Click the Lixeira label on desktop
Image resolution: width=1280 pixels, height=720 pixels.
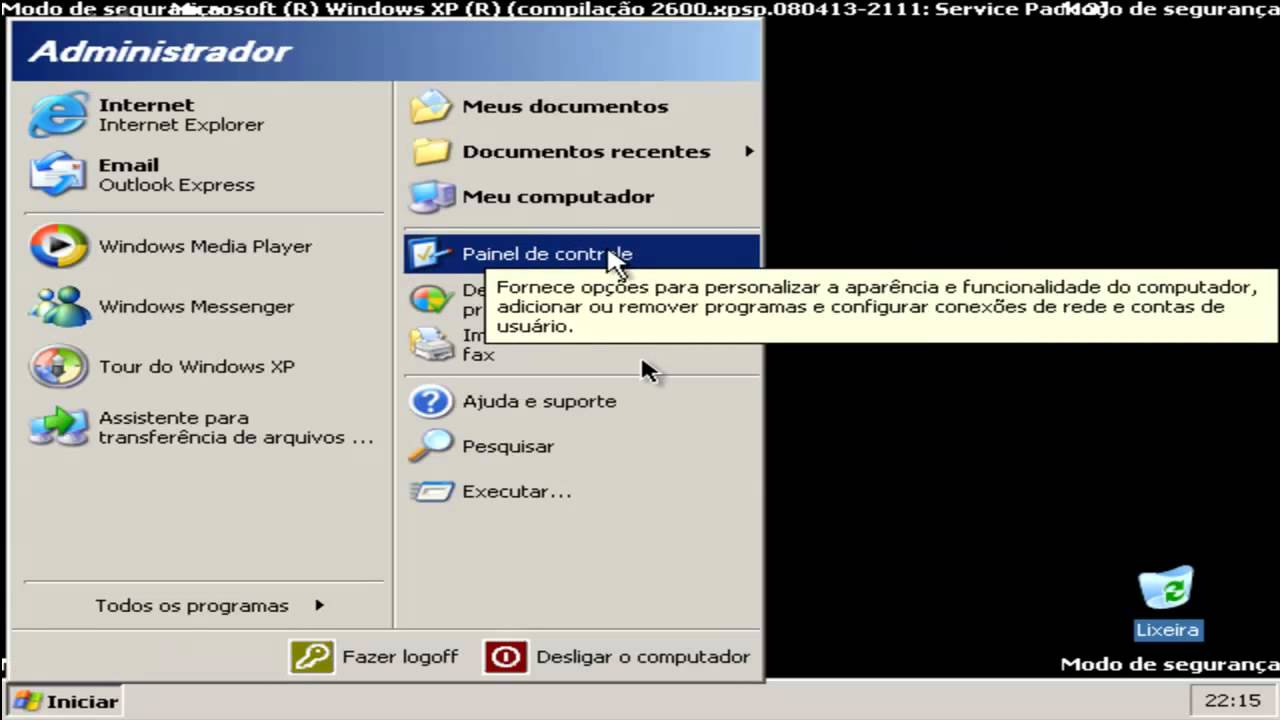[x=1167, y=630]
